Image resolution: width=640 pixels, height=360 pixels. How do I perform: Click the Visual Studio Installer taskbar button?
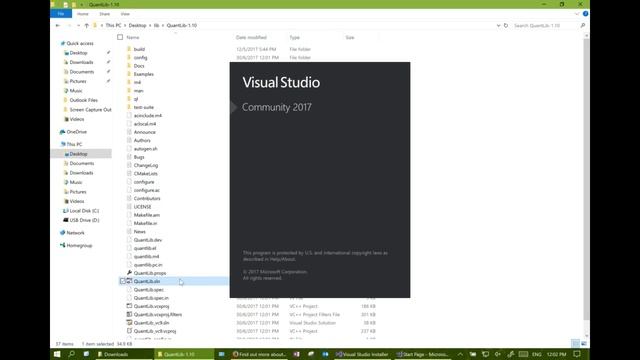[x=362, y=354]
